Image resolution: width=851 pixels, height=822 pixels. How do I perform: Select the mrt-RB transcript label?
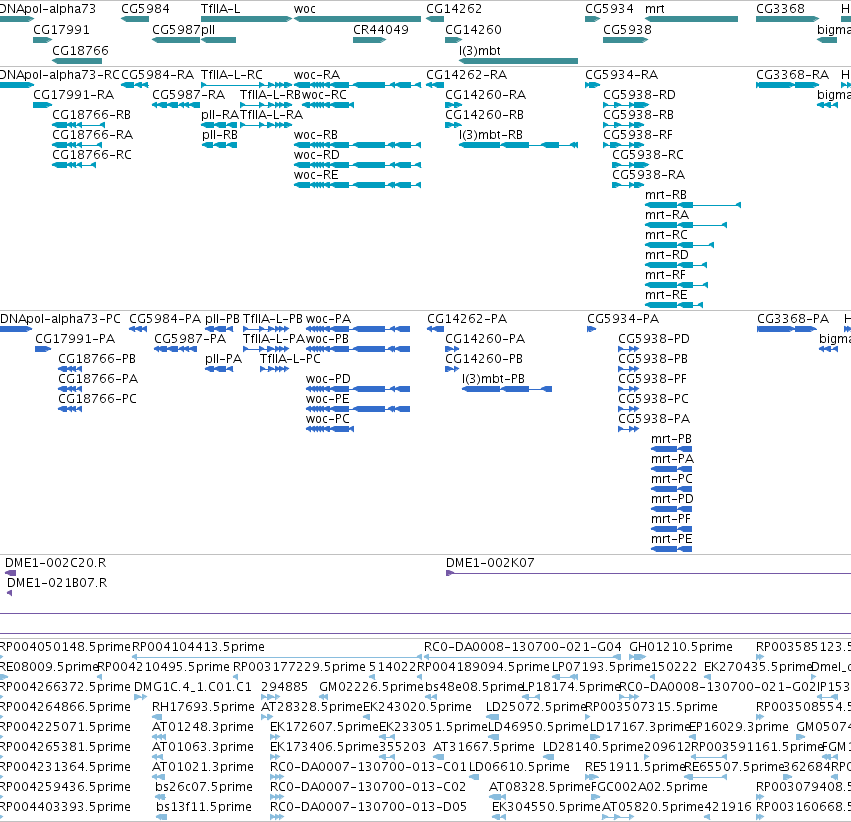point(666,195)
